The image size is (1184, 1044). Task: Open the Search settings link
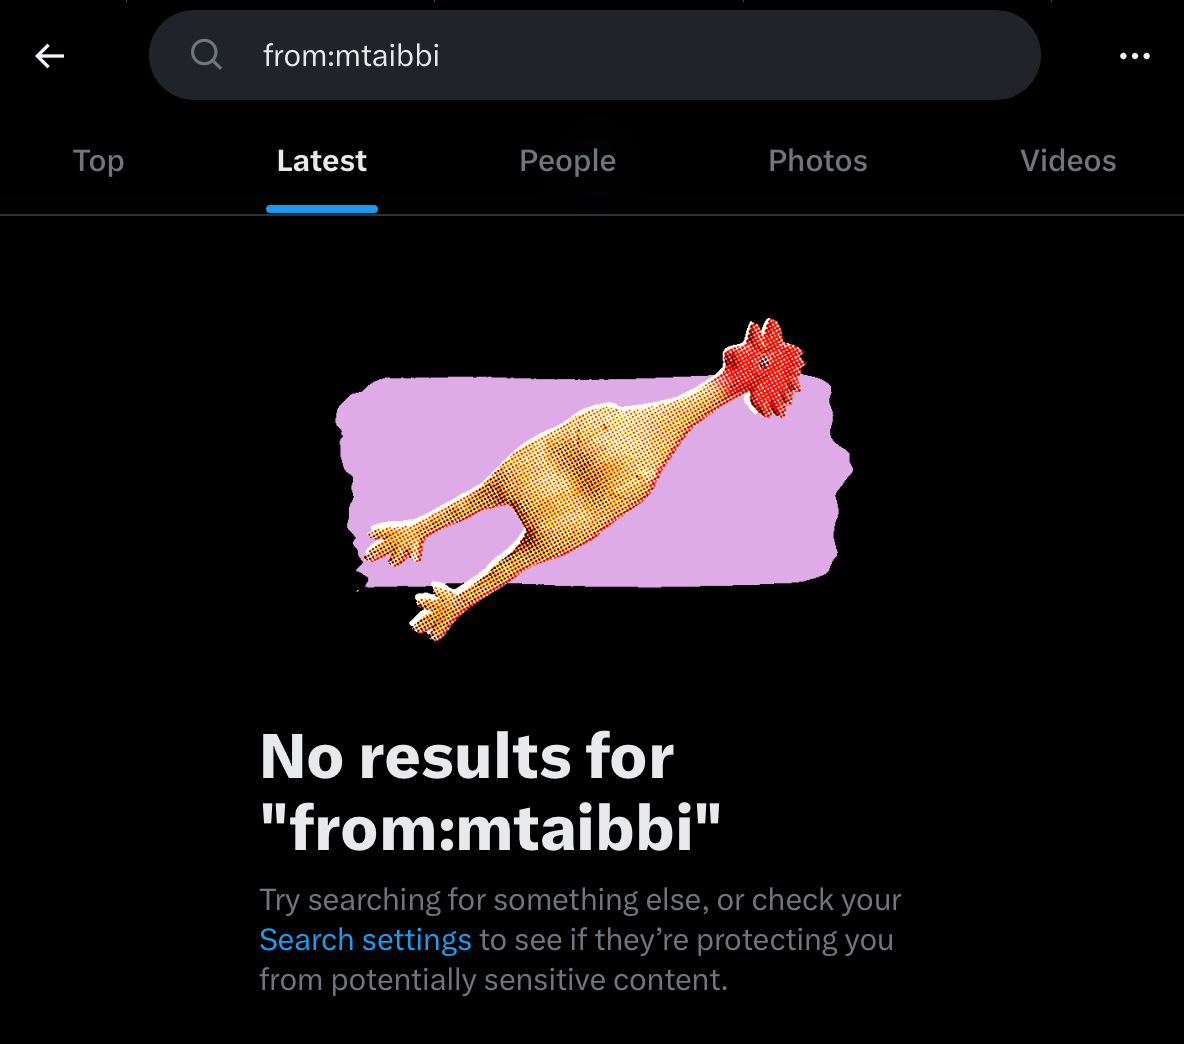pos(365,940)
